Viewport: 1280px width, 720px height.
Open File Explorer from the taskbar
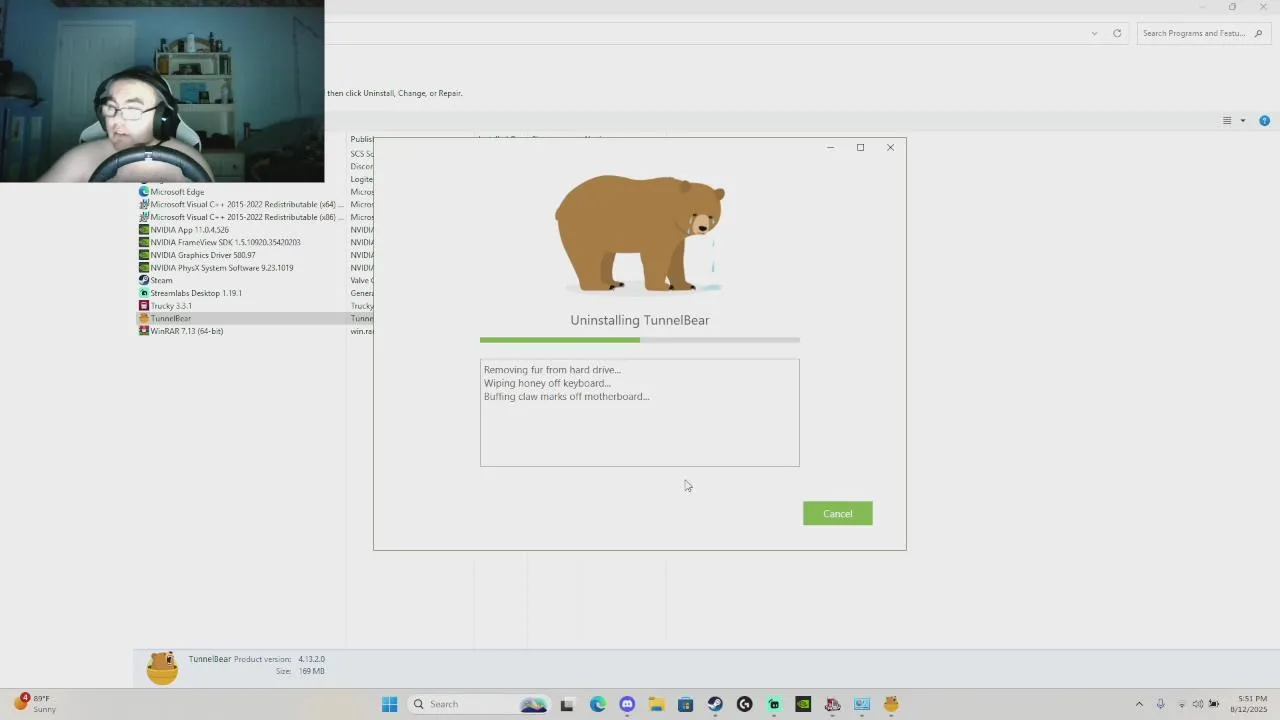[656, 704]
